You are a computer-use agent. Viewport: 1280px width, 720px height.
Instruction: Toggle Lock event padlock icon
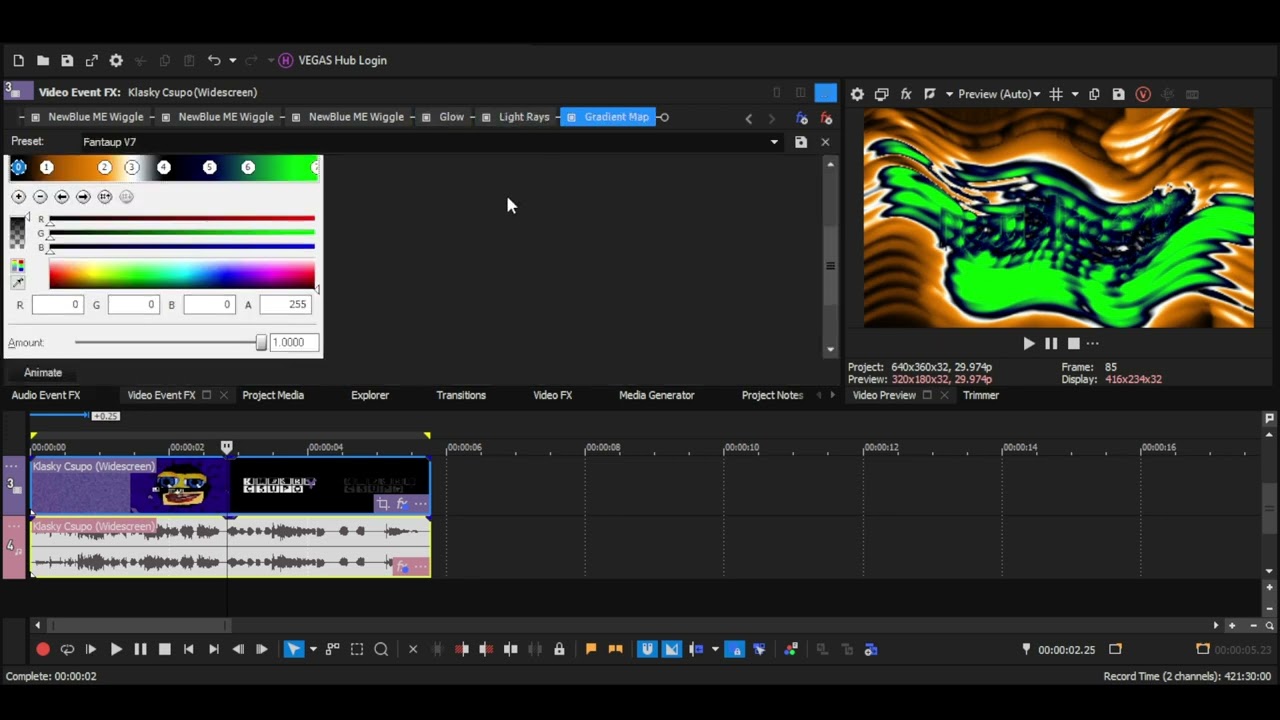point(559,650)
